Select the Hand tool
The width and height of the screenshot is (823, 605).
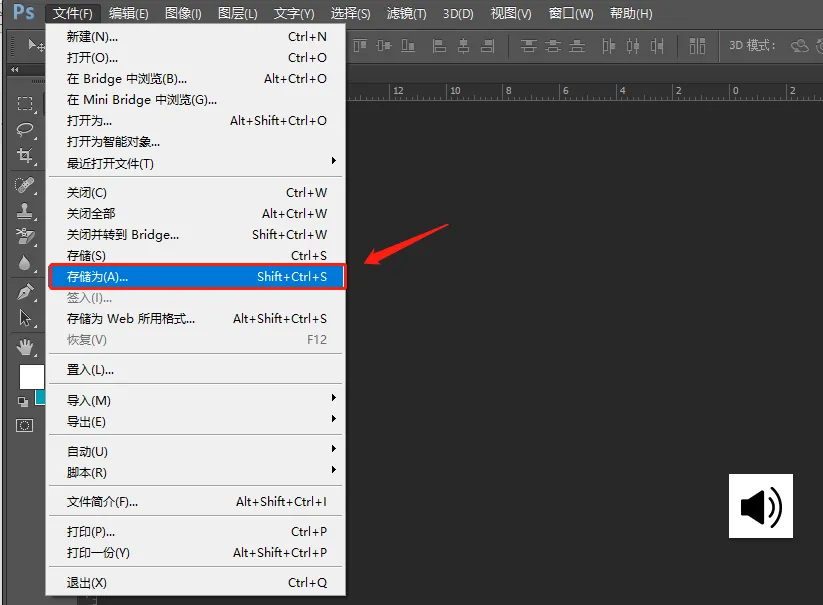(x=25, y=347)
